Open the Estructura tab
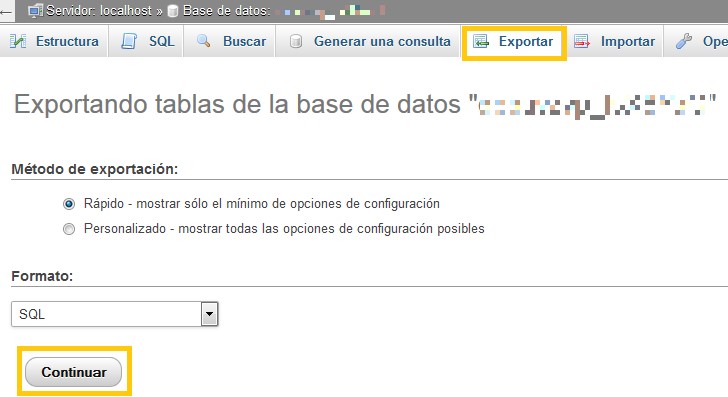 (x=54, y=41)
